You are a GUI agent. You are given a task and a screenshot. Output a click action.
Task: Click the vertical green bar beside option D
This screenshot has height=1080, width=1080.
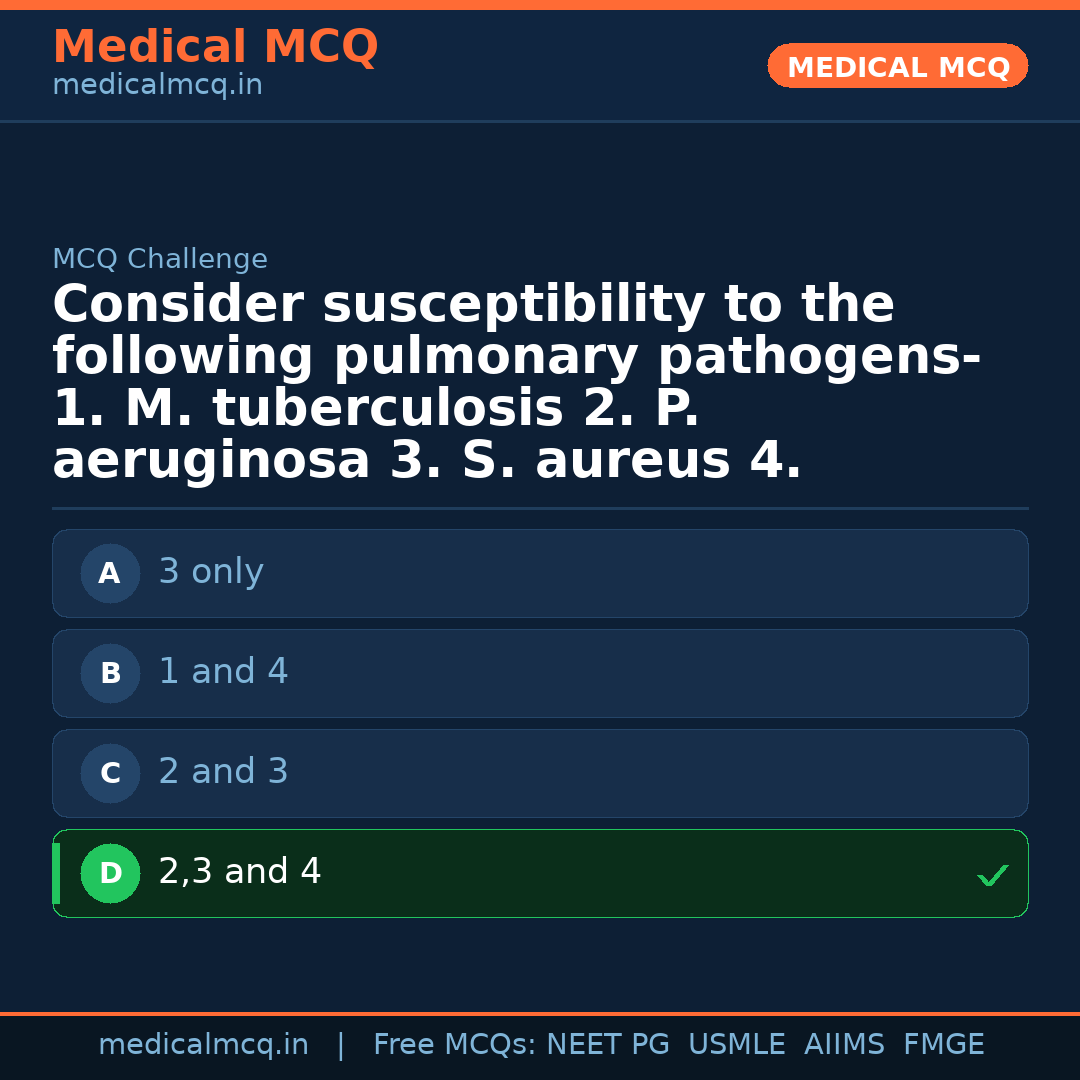pyautogui.click(x=55, y=873)
